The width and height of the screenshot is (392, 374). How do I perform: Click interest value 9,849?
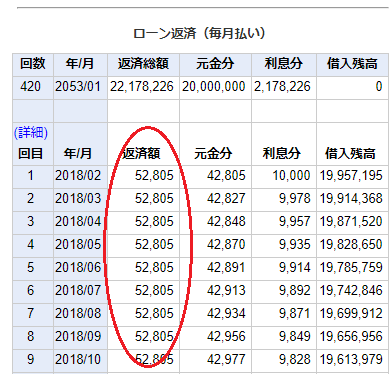click(295, 337)
